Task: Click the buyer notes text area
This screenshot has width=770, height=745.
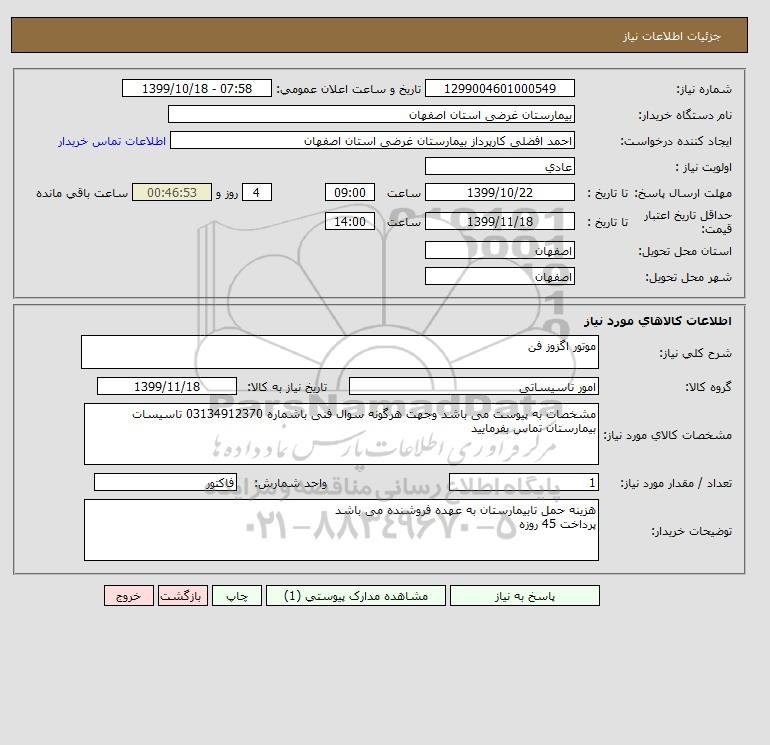Action: (x=341, y=530)
